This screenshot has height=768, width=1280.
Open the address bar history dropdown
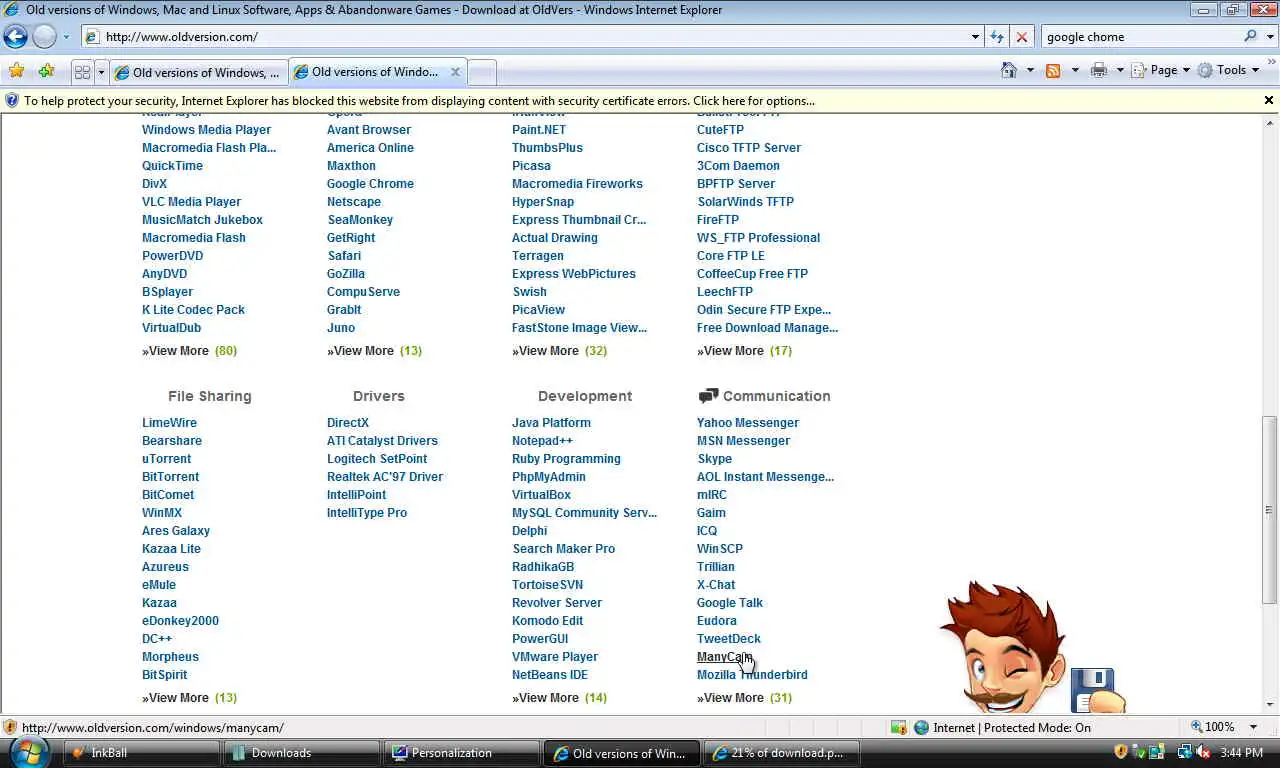click(x=975, y=37)
